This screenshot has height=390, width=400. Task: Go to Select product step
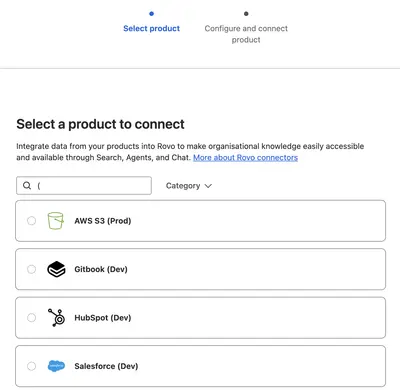click(x=151, y=28)
